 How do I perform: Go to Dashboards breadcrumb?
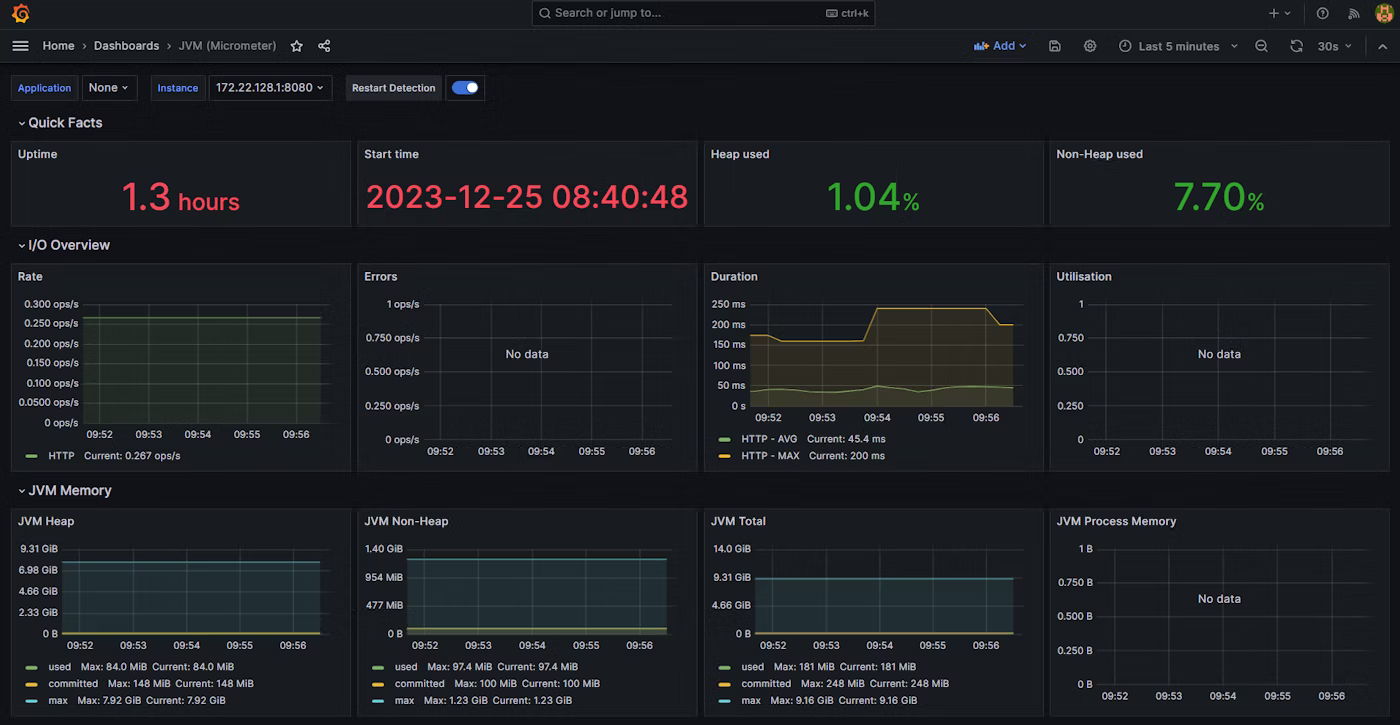coord(126,46)
